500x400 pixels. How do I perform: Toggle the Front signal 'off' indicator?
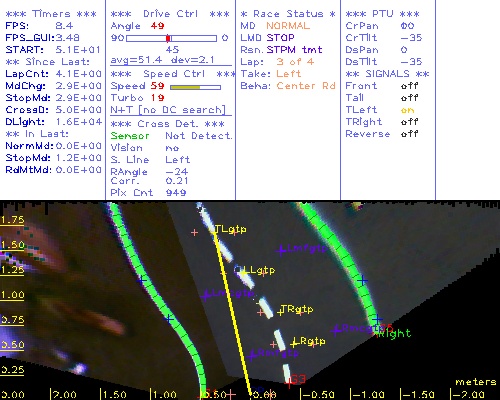point(409,86)
